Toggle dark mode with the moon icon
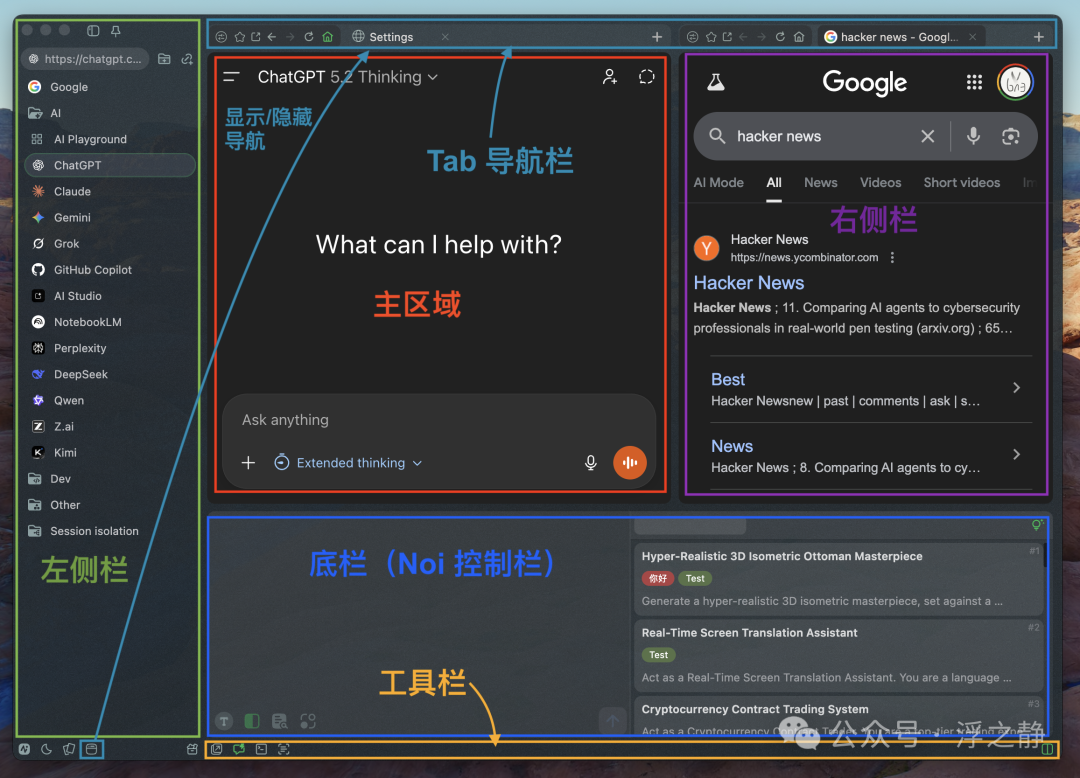This screenshot has height=778, width=1080. [46, 749]
